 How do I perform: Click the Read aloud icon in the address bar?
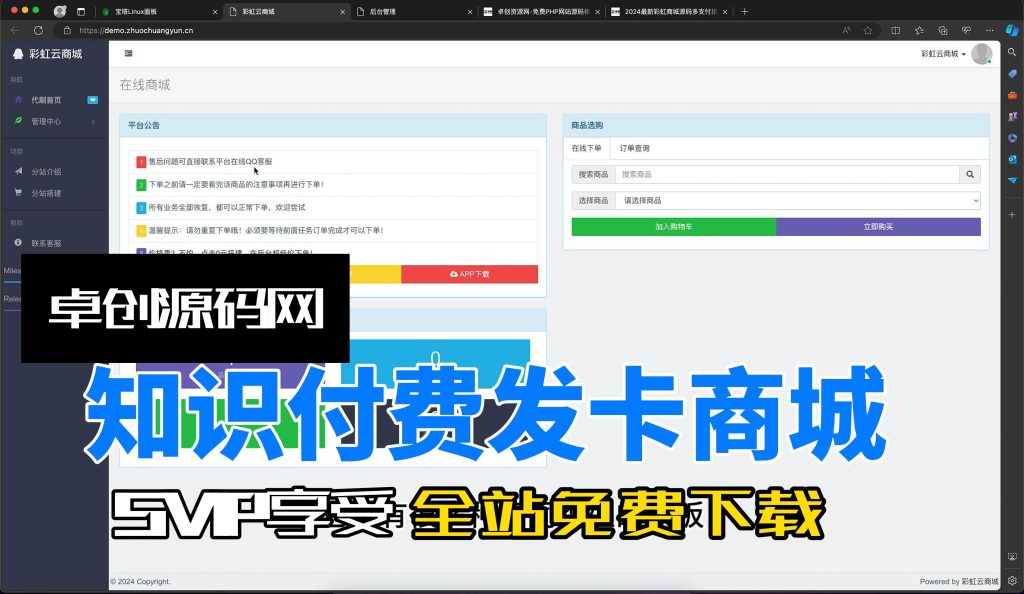[846, 30]
